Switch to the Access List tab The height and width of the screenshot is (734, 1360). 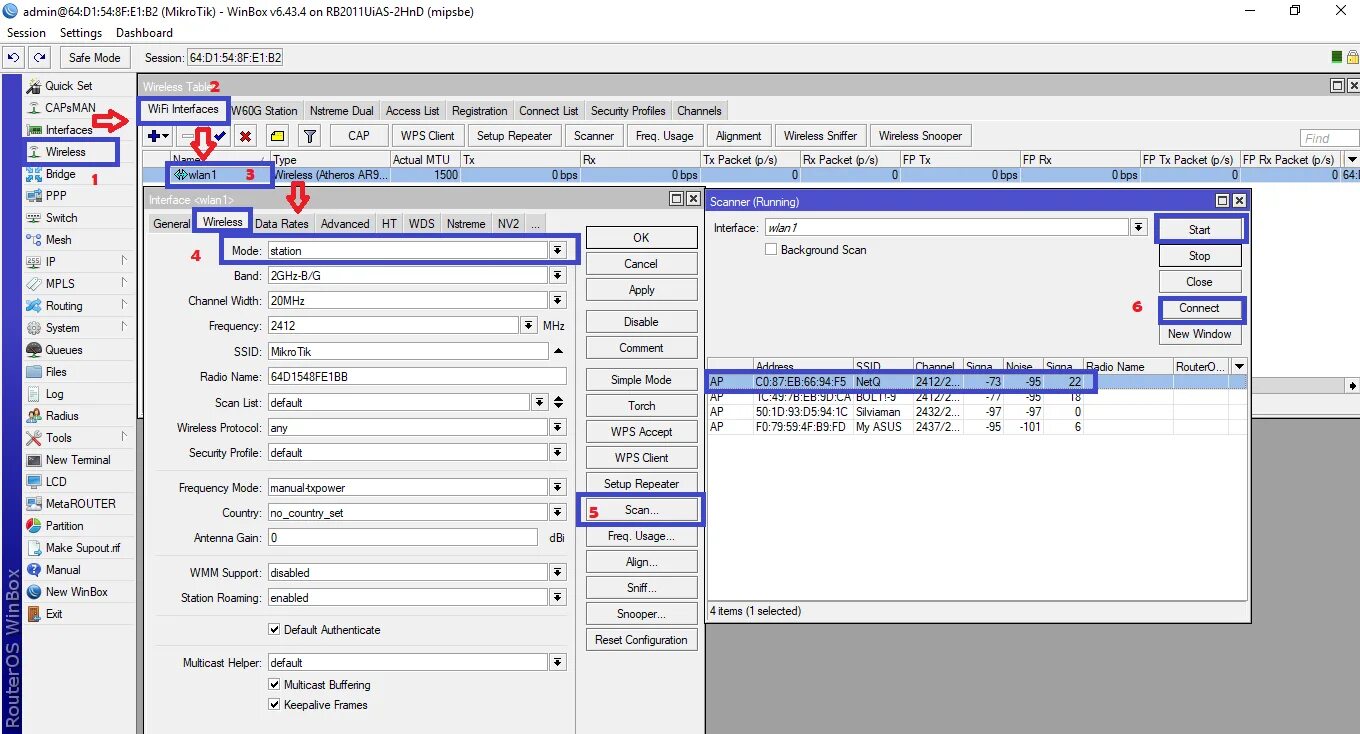412,111
